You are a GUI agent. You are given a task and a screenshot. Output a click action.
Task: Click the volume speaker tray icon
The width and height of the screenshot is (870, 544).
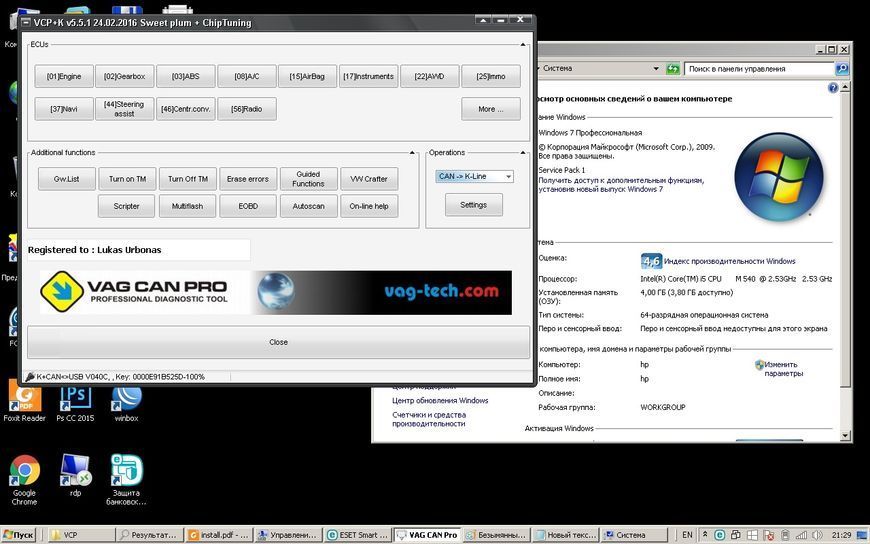(x=817, y=535)
